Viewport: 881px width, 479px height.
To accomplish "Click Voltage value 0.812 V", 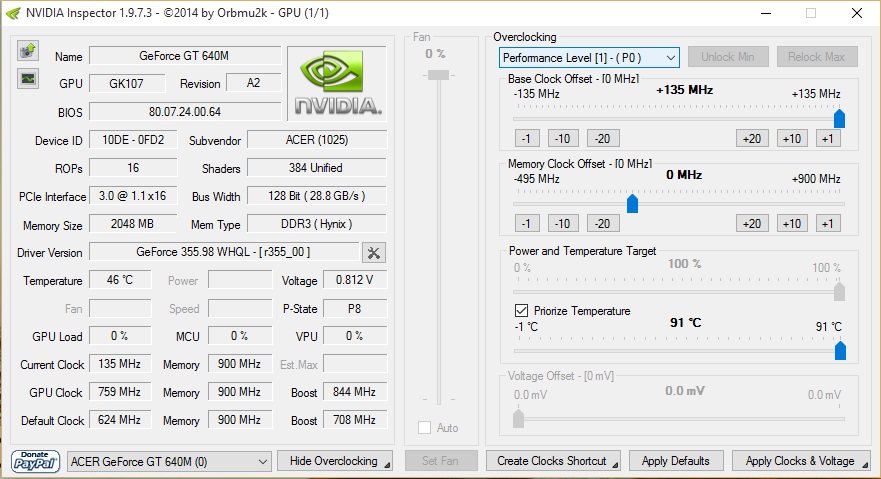I will pyautogui.click(x=355, y=280).
